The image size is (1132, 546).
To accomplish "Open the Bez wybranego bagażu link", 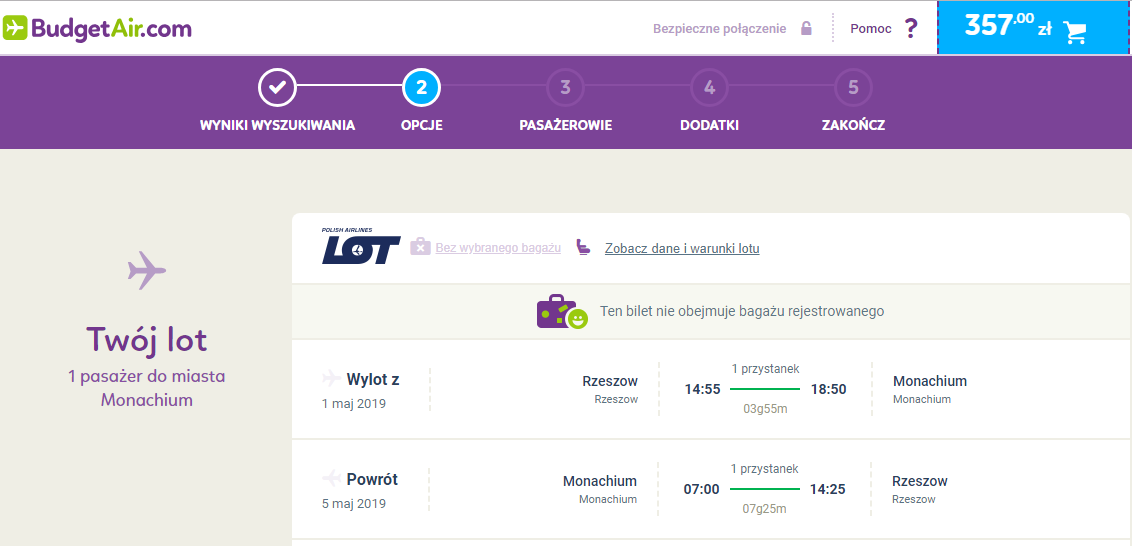I will [498, 248].
